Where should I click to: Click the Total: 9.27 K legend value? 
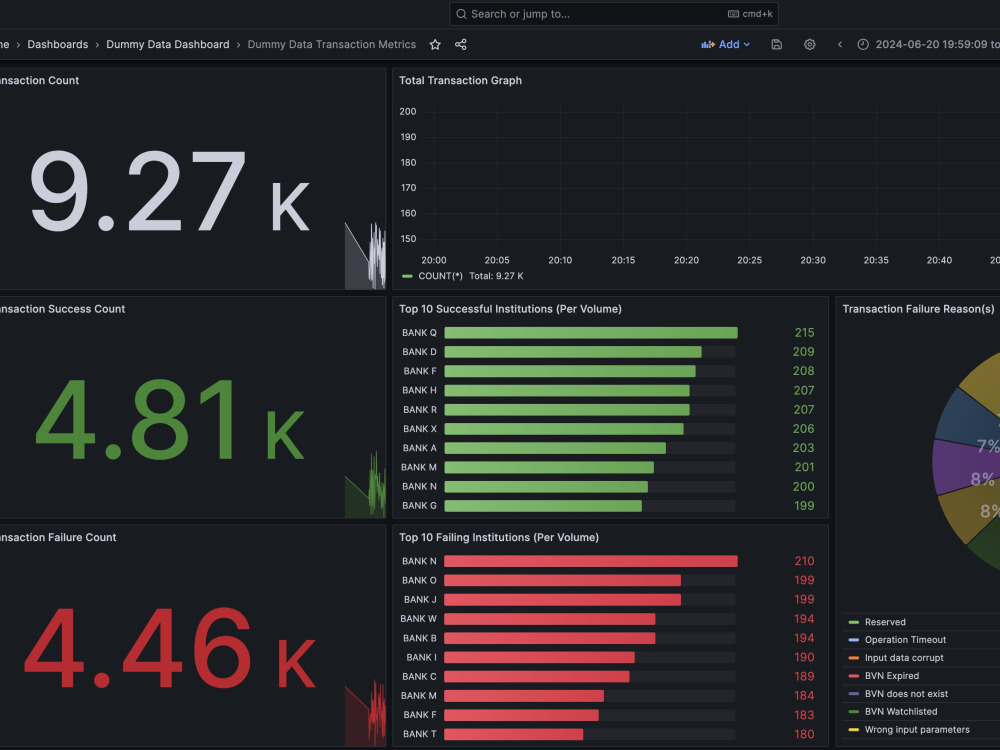coord(496,276)
